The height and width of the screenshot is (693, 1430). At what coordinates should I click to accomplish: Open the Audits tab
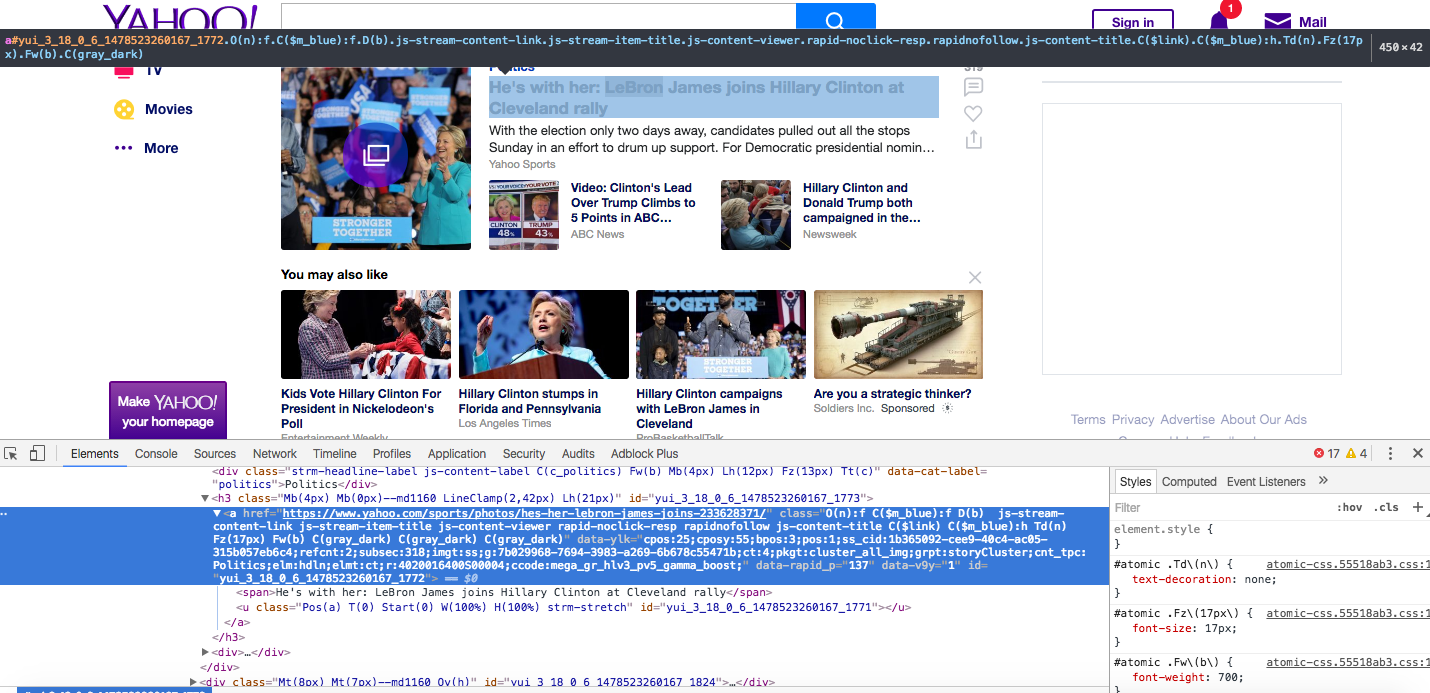coord(578,454)
